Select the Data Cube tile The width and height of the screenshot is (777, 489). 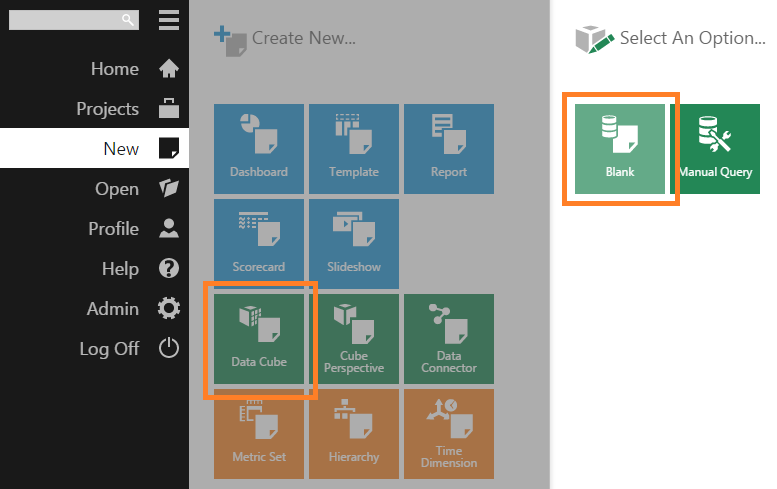click(x=259, y=338)
